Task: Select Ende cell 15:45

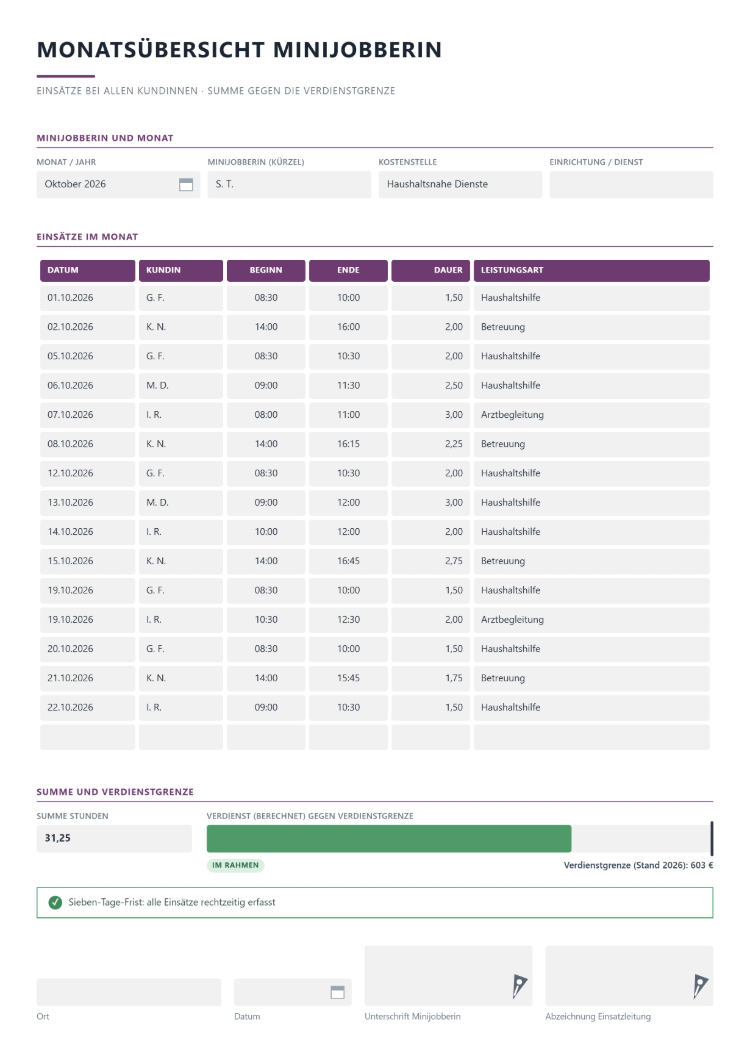Action: point(348,678)
